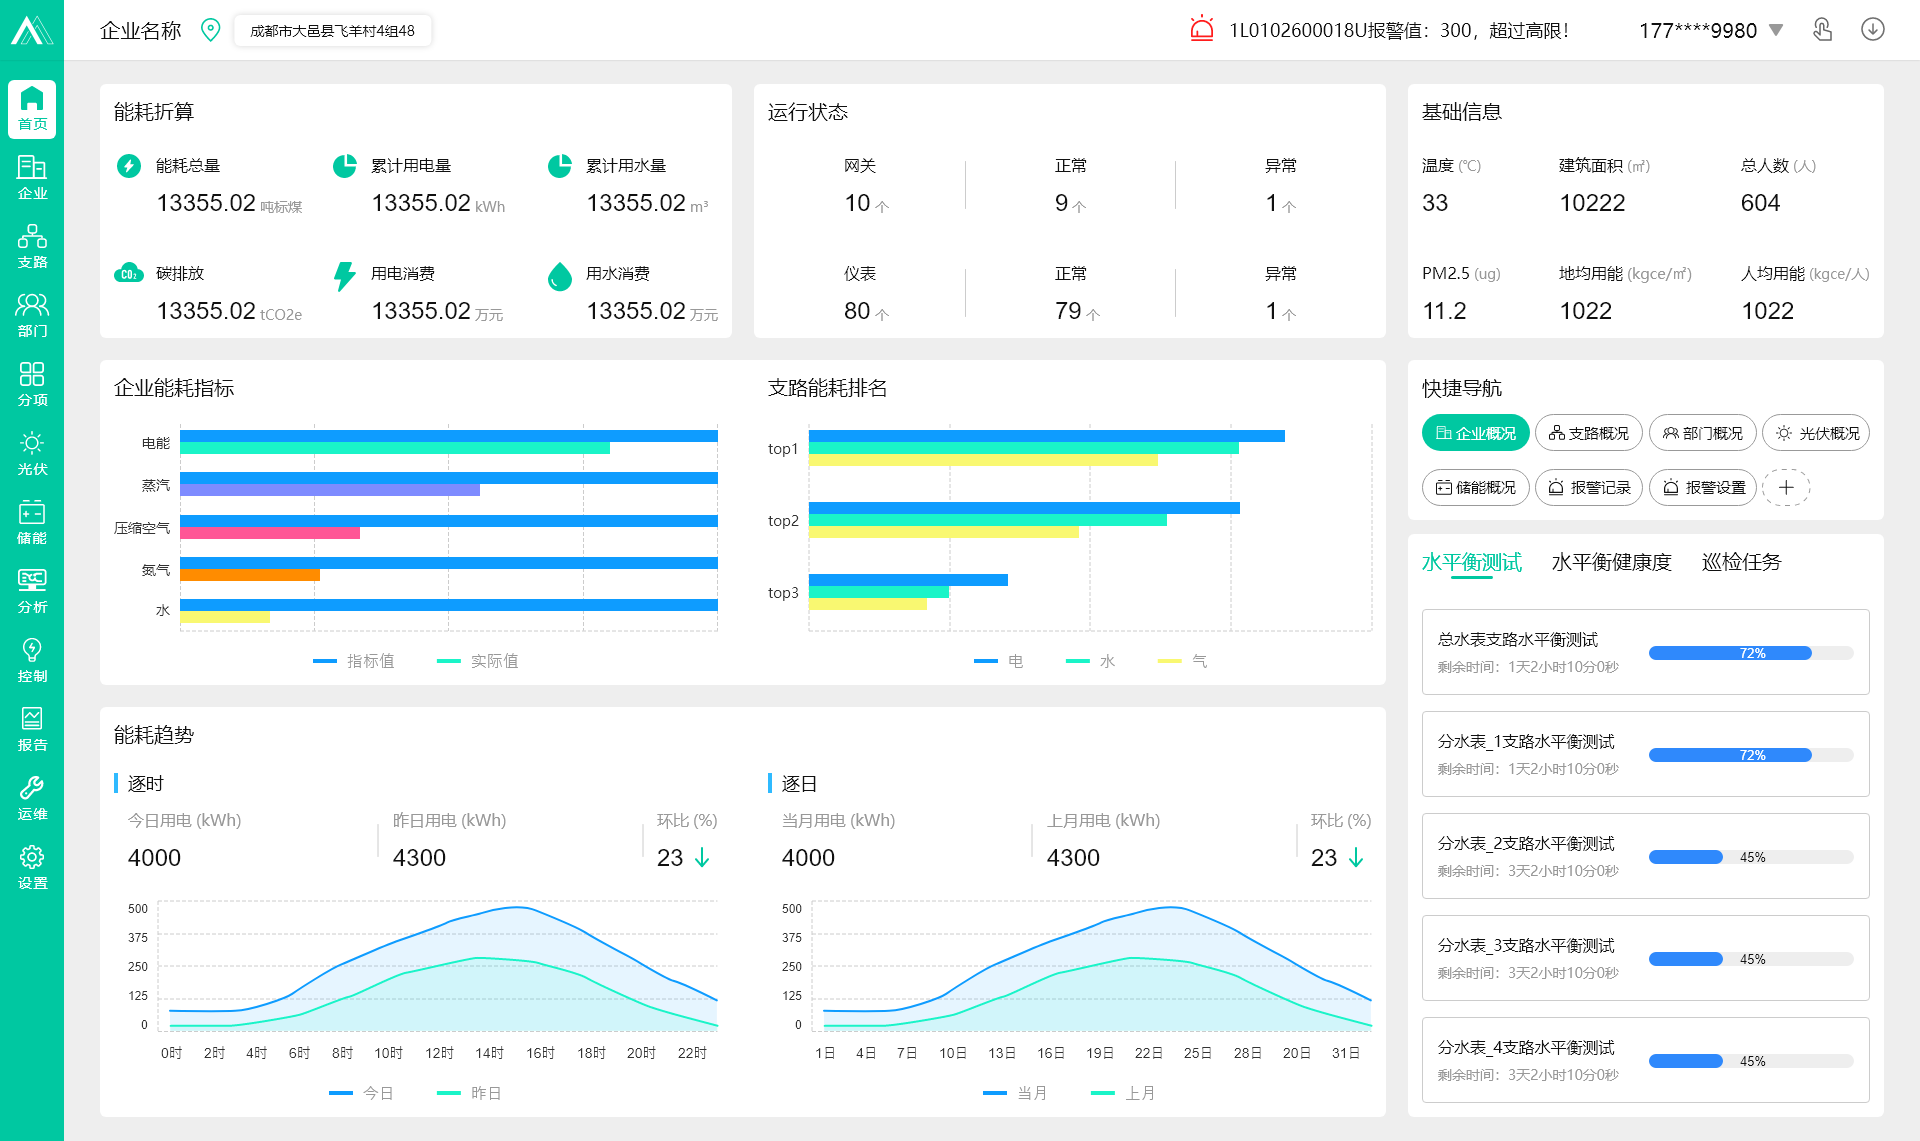This screenshot has height=1141, width=1920.
Task: Click the 网关 count value 10
Action: tap(857, 203)
